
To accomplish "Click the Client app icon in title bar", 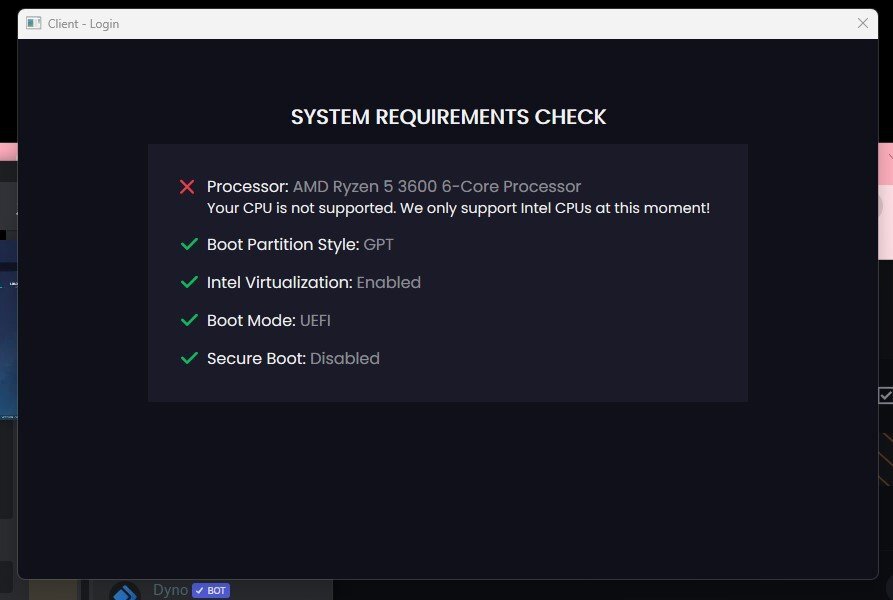I will pos(34,23).
